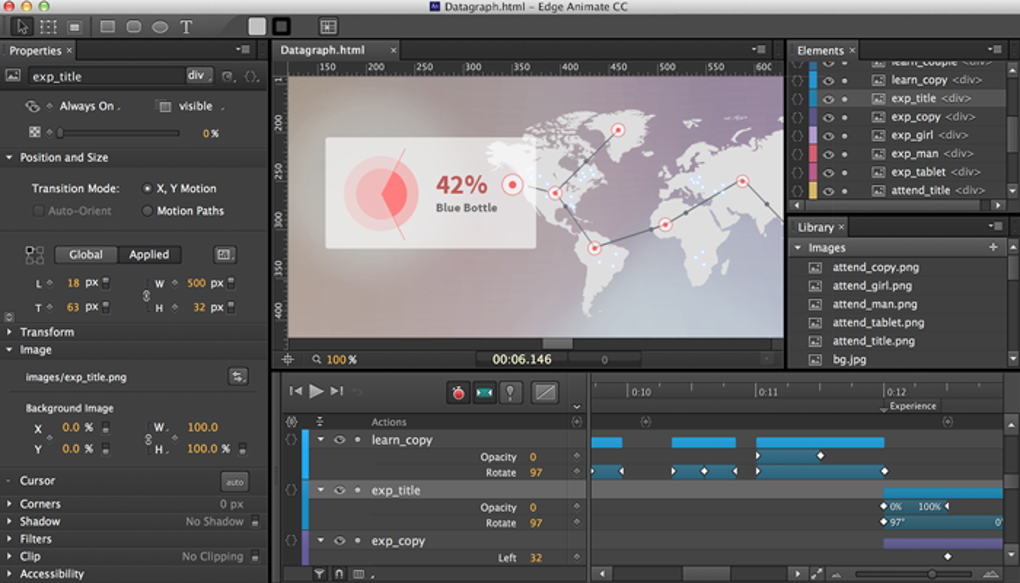Choose the Rounded Rectangle tool

pyautogui.click(x=134, y=27)
